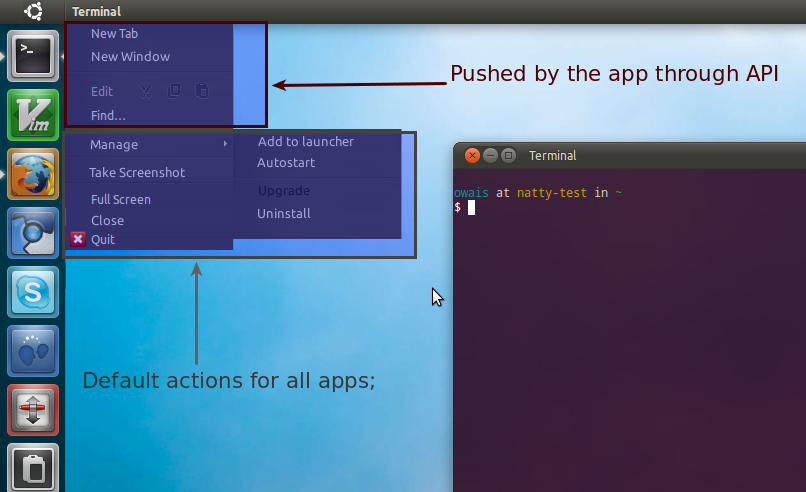Click the copy icon in Edit row
This screenshot has height=492, width=806.
point(174,91)
